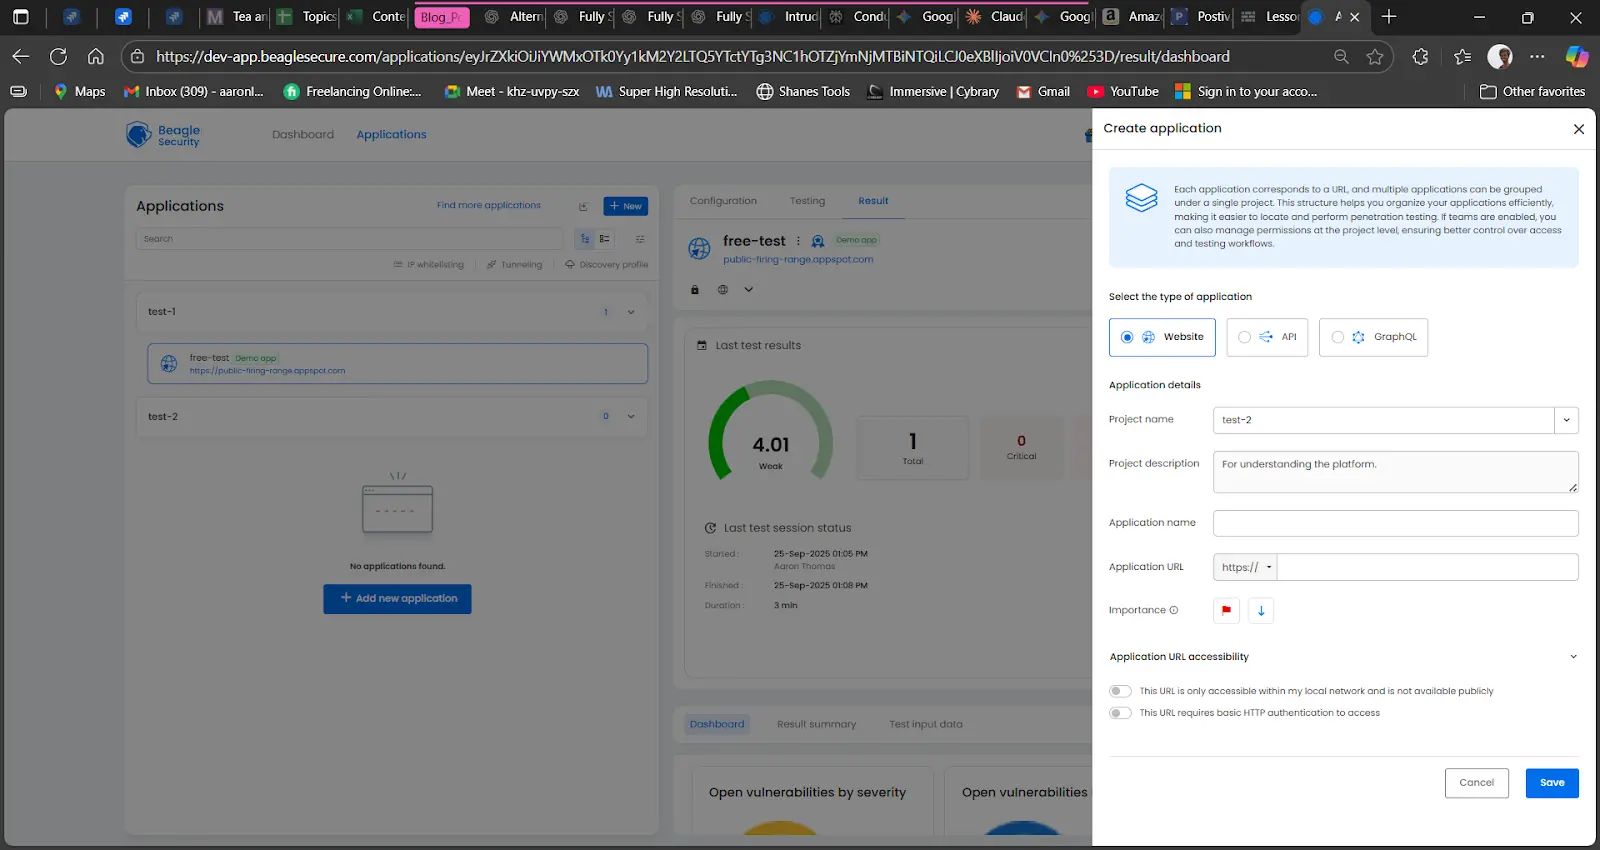This screenshot has width=1600, height=850.
Task: Choose the GraphQL application type
Action: click(1373, 337)
